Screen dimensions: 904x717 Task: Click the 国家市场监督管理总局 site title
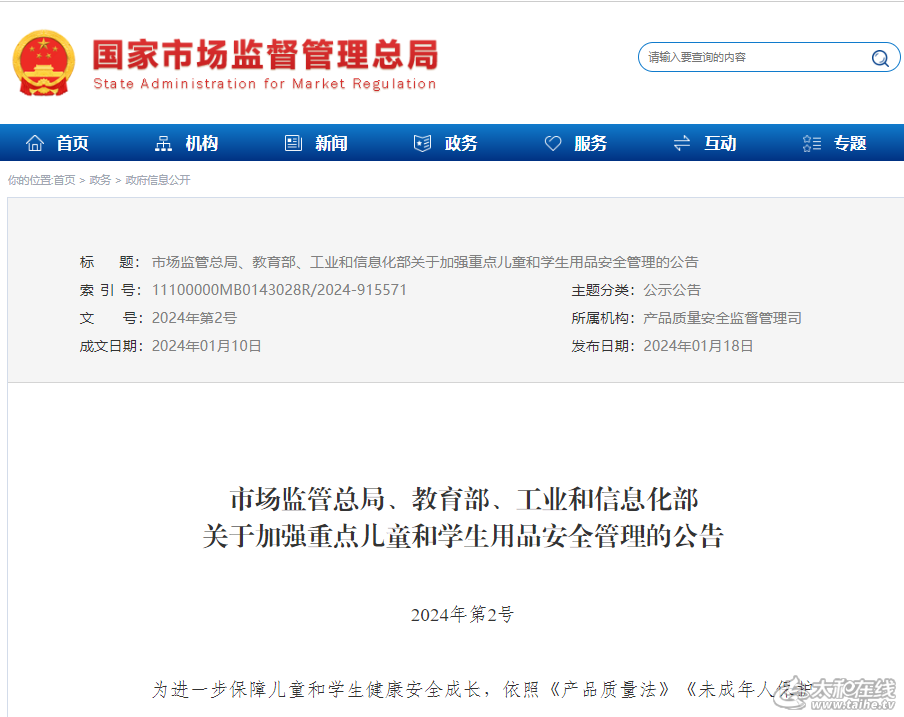pos(265,55)
